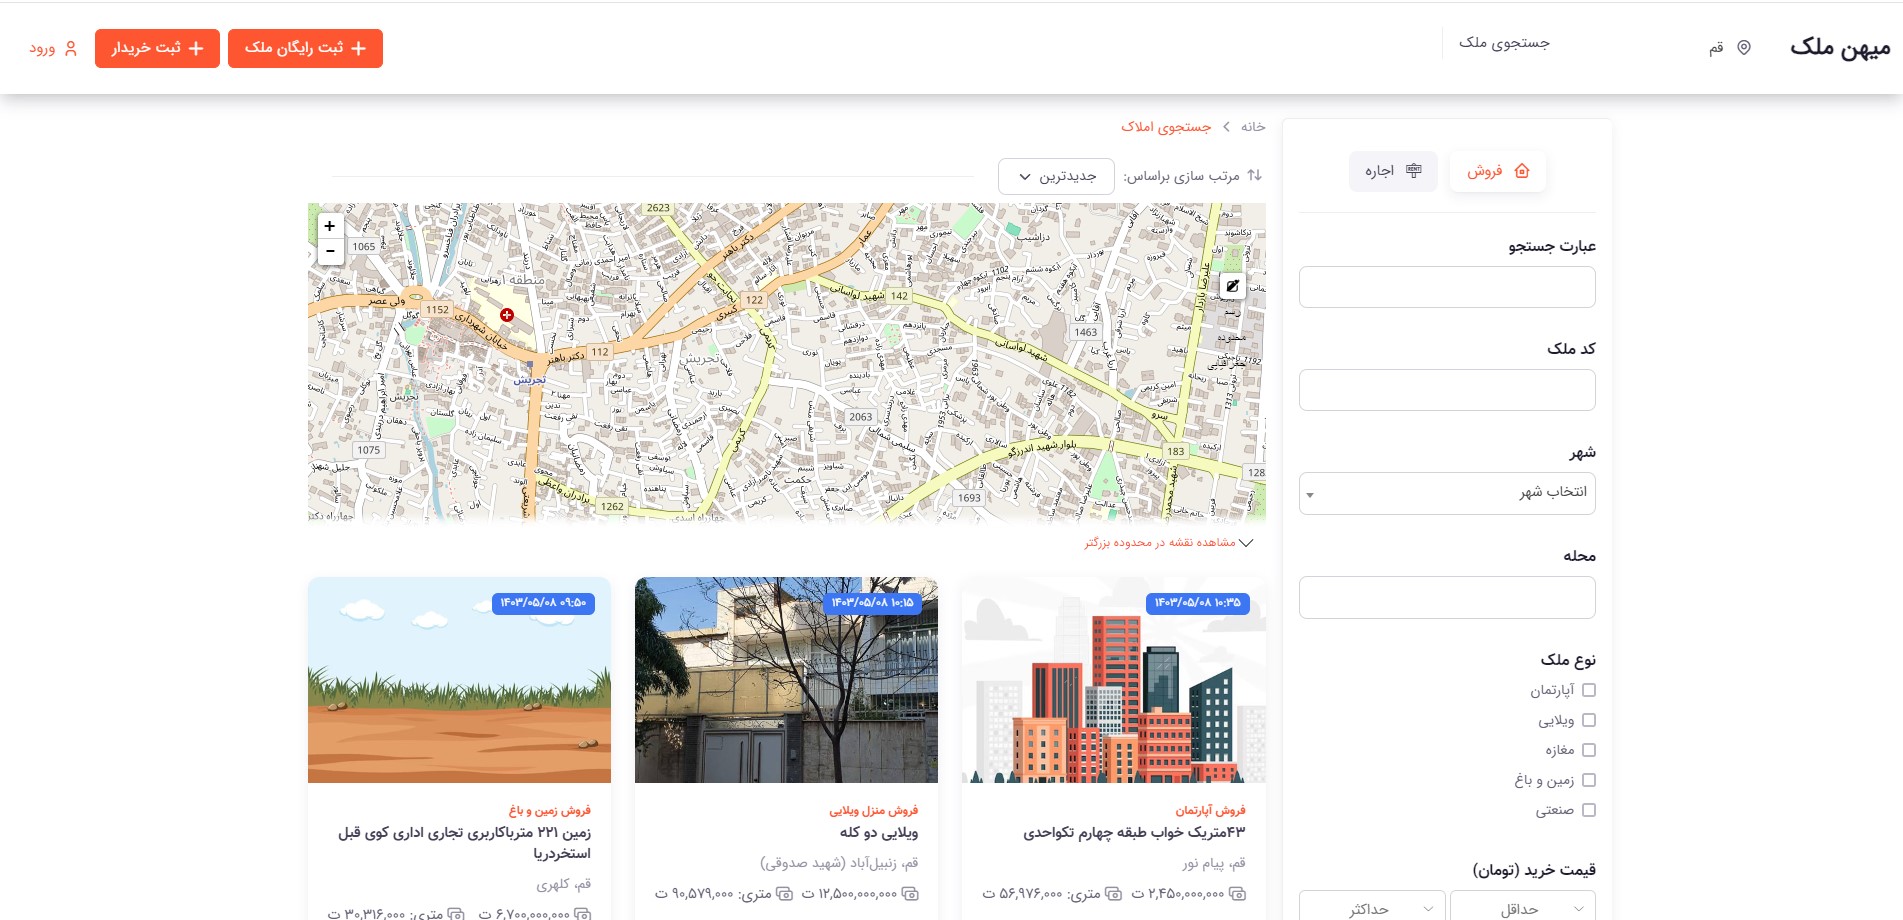
Task: Click the map draw/edit area icon
Action: [1233, 286]
